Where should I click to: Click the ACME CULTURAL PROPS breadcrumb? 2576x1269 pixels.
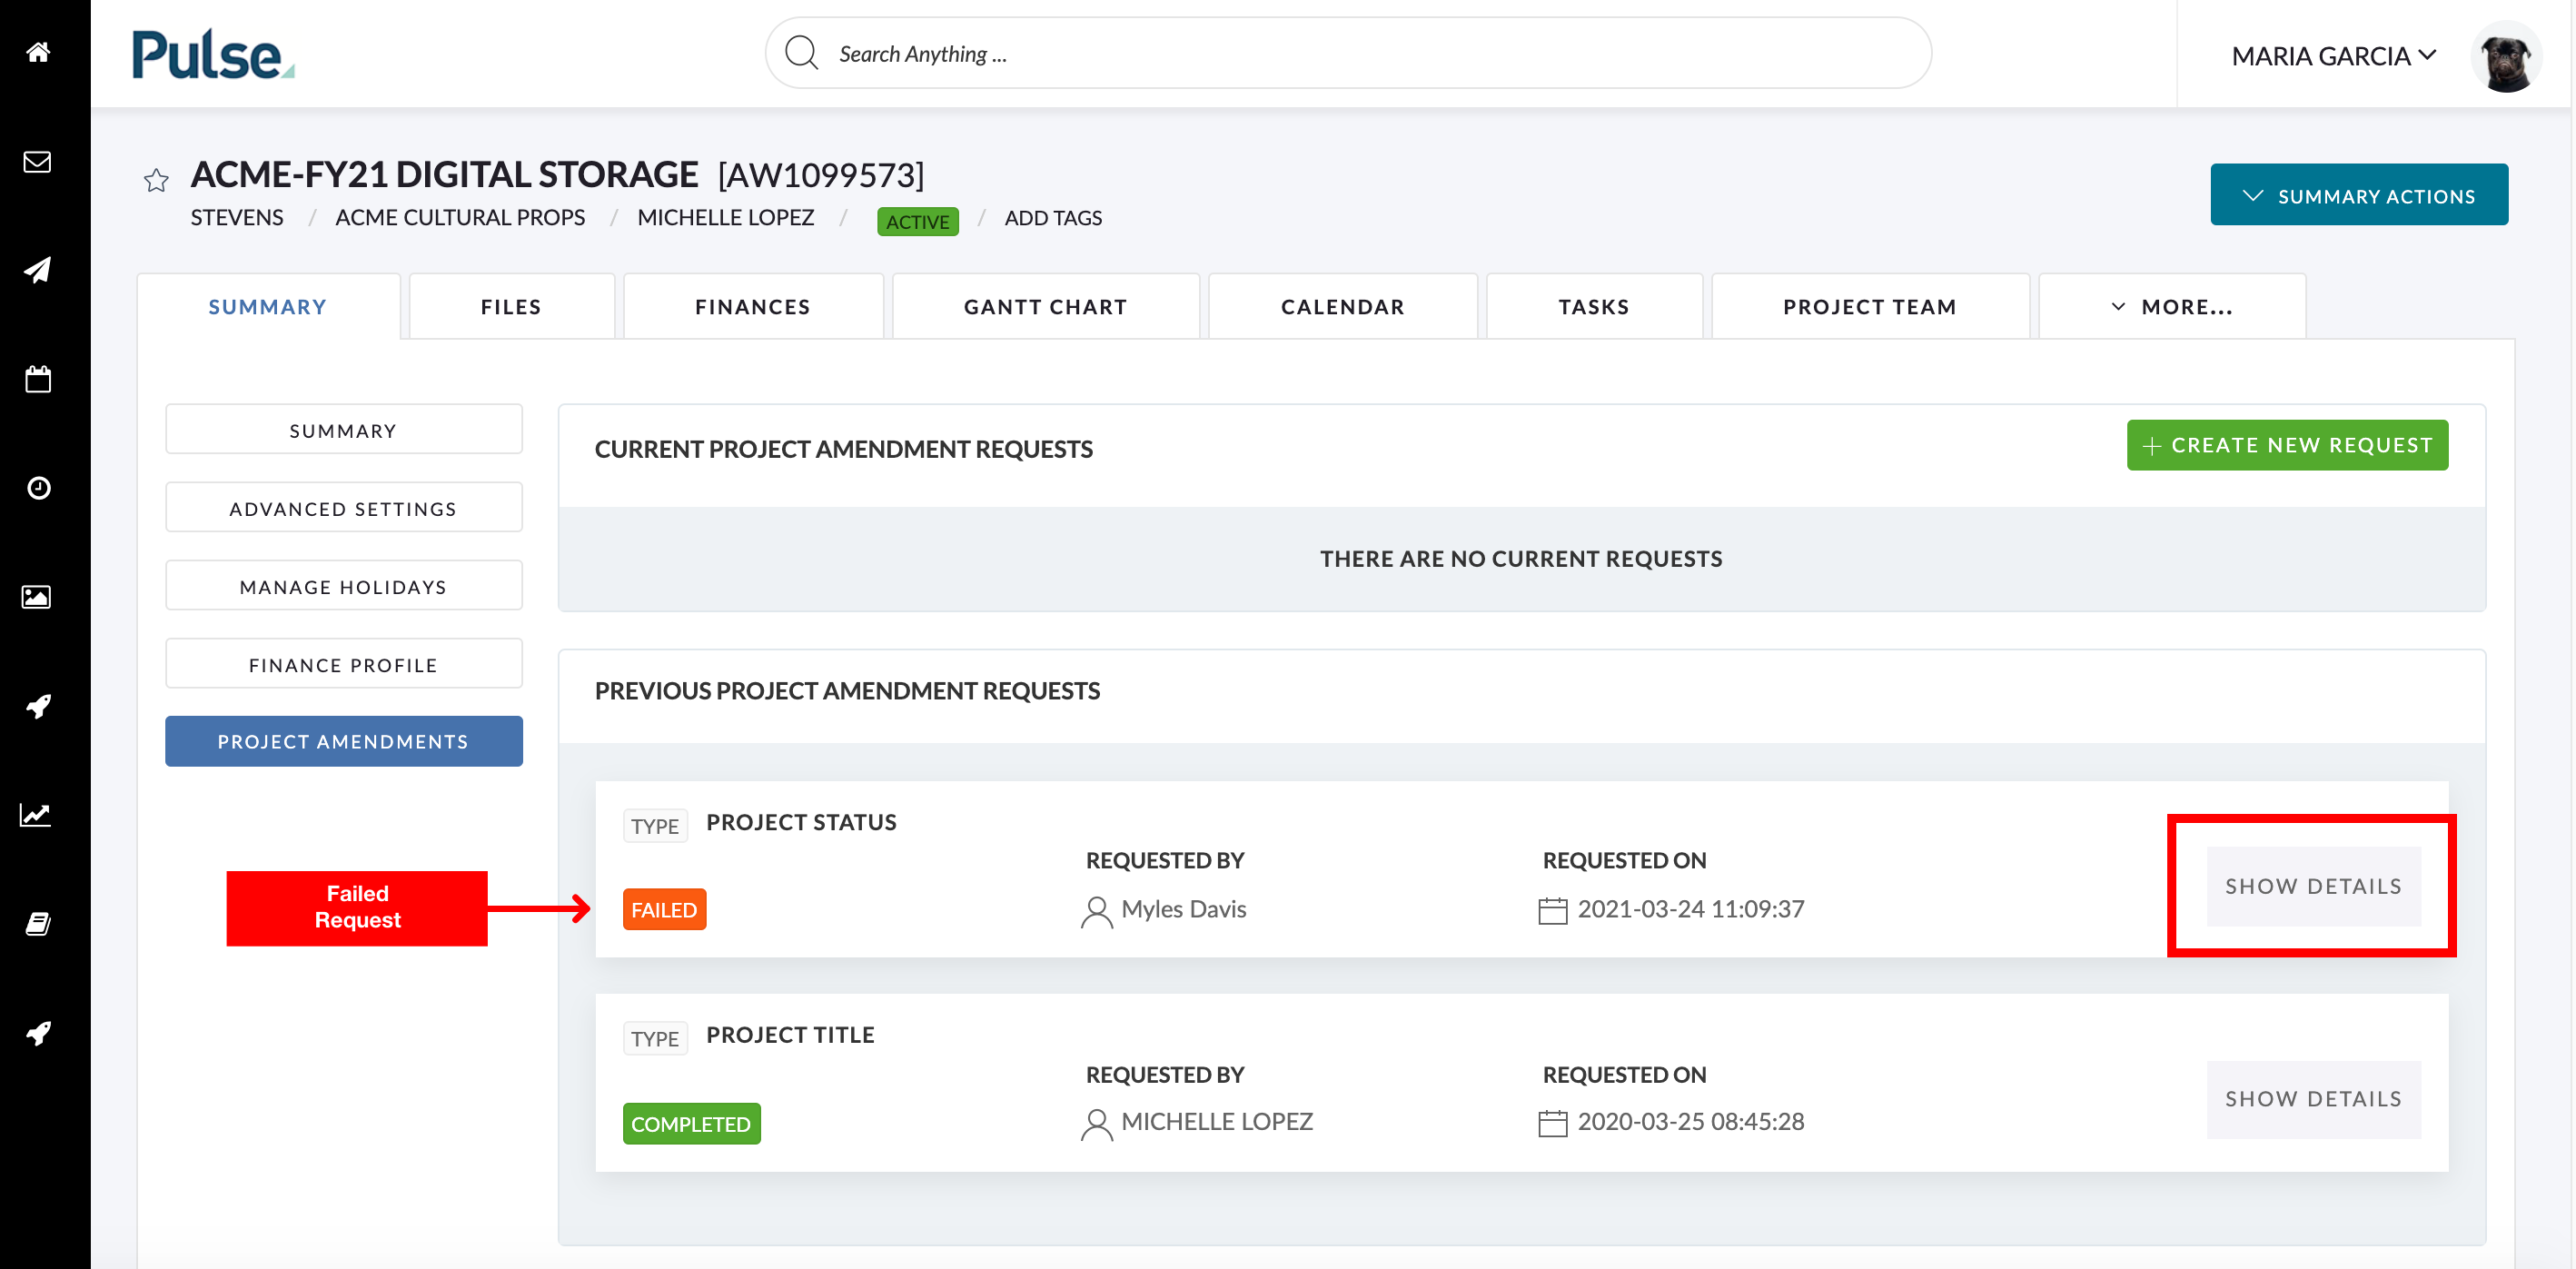click(460, 217)
